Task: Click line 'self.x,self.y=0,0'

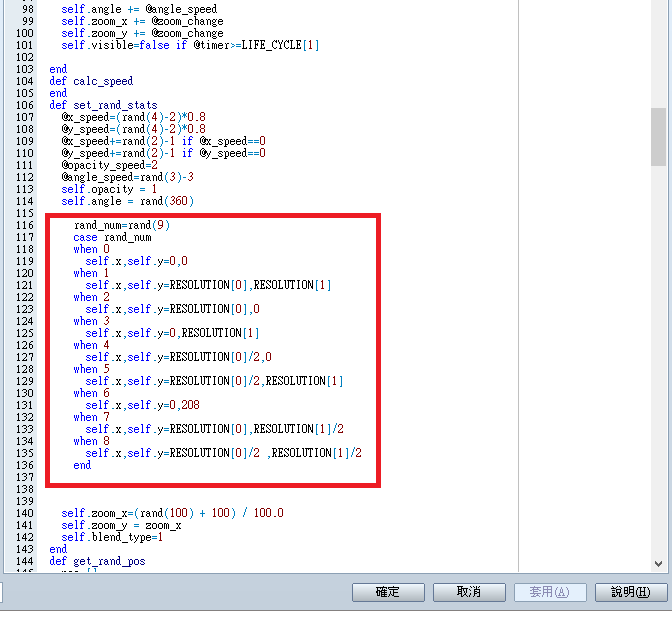Action: coord(136,261)
